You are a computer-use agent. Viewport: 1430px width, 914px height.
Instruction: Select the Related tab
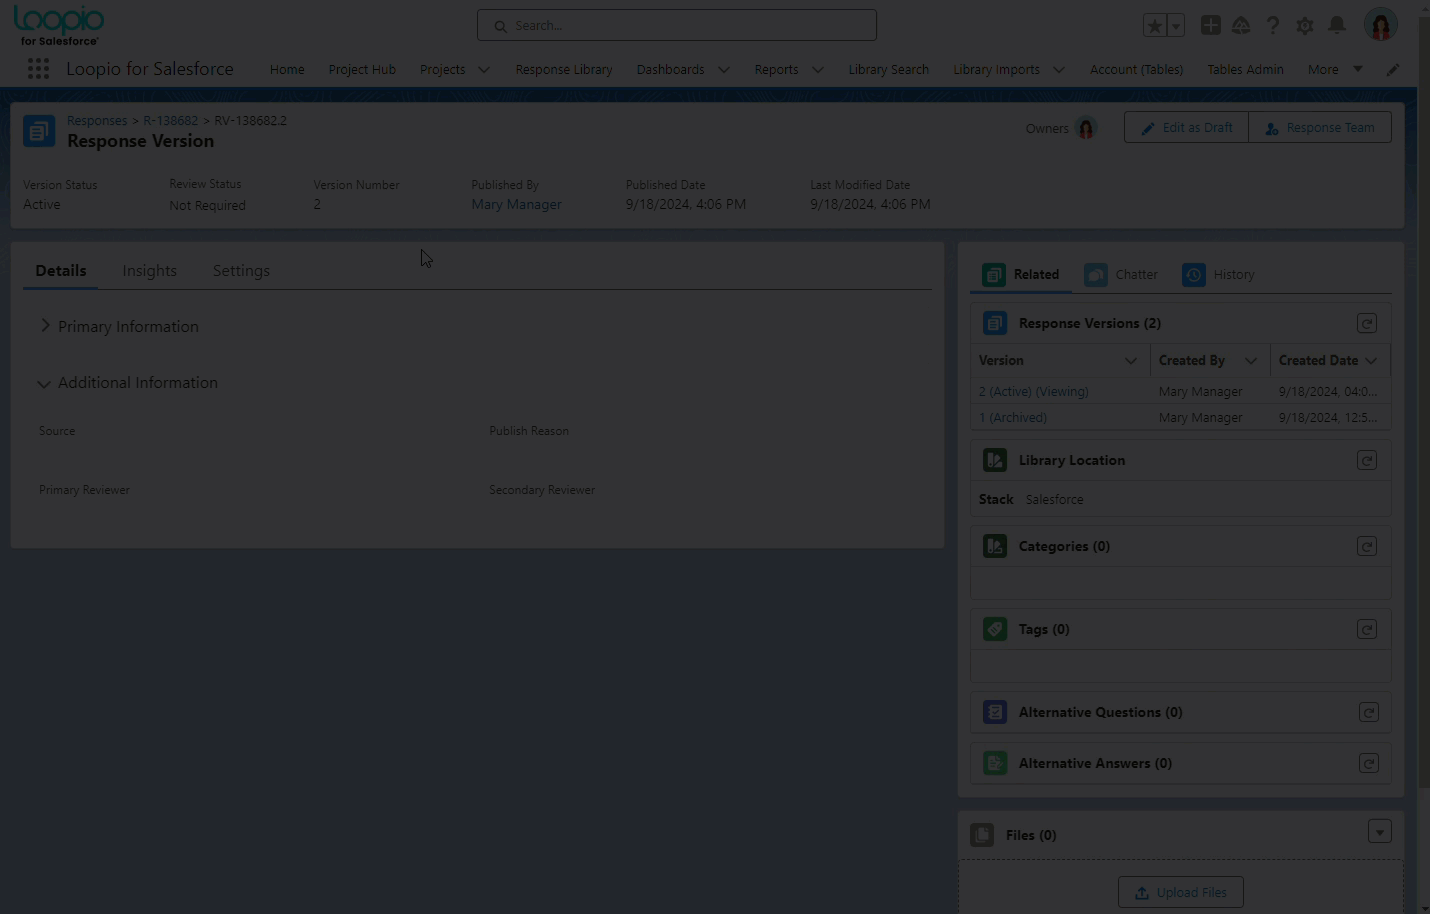[1021, 275]
